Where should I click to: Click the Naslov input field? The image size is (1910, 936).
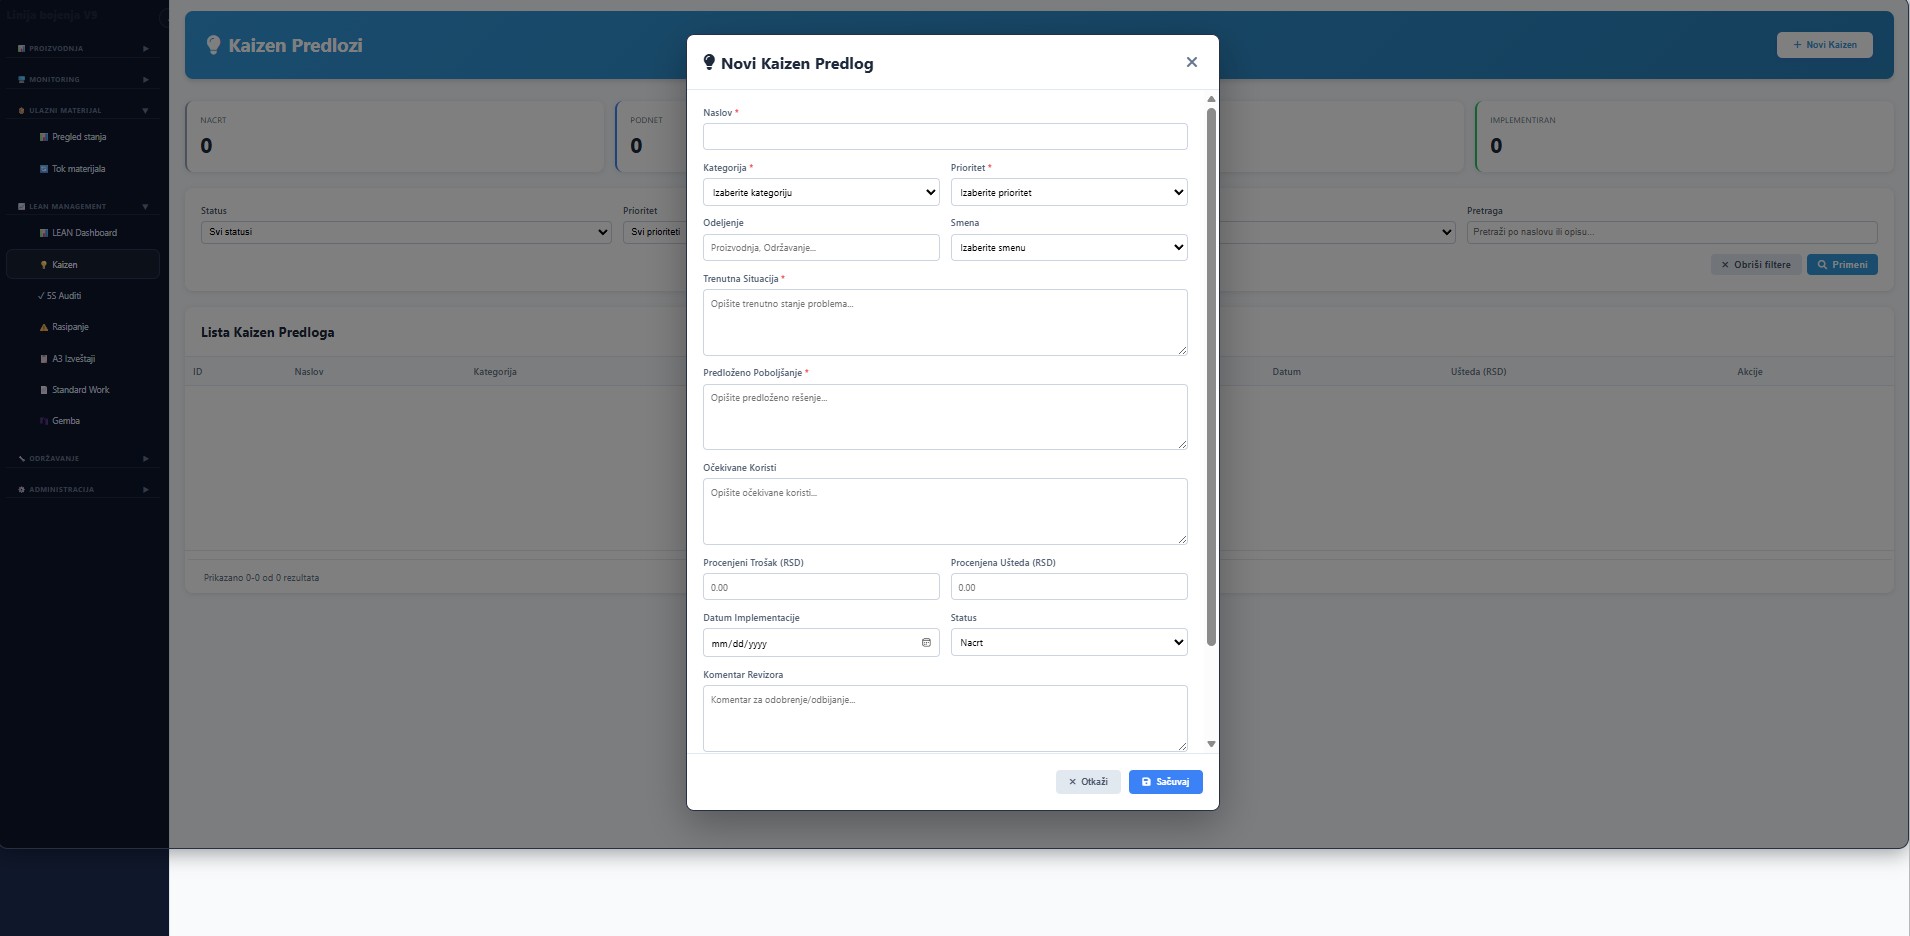click(945, 136)
